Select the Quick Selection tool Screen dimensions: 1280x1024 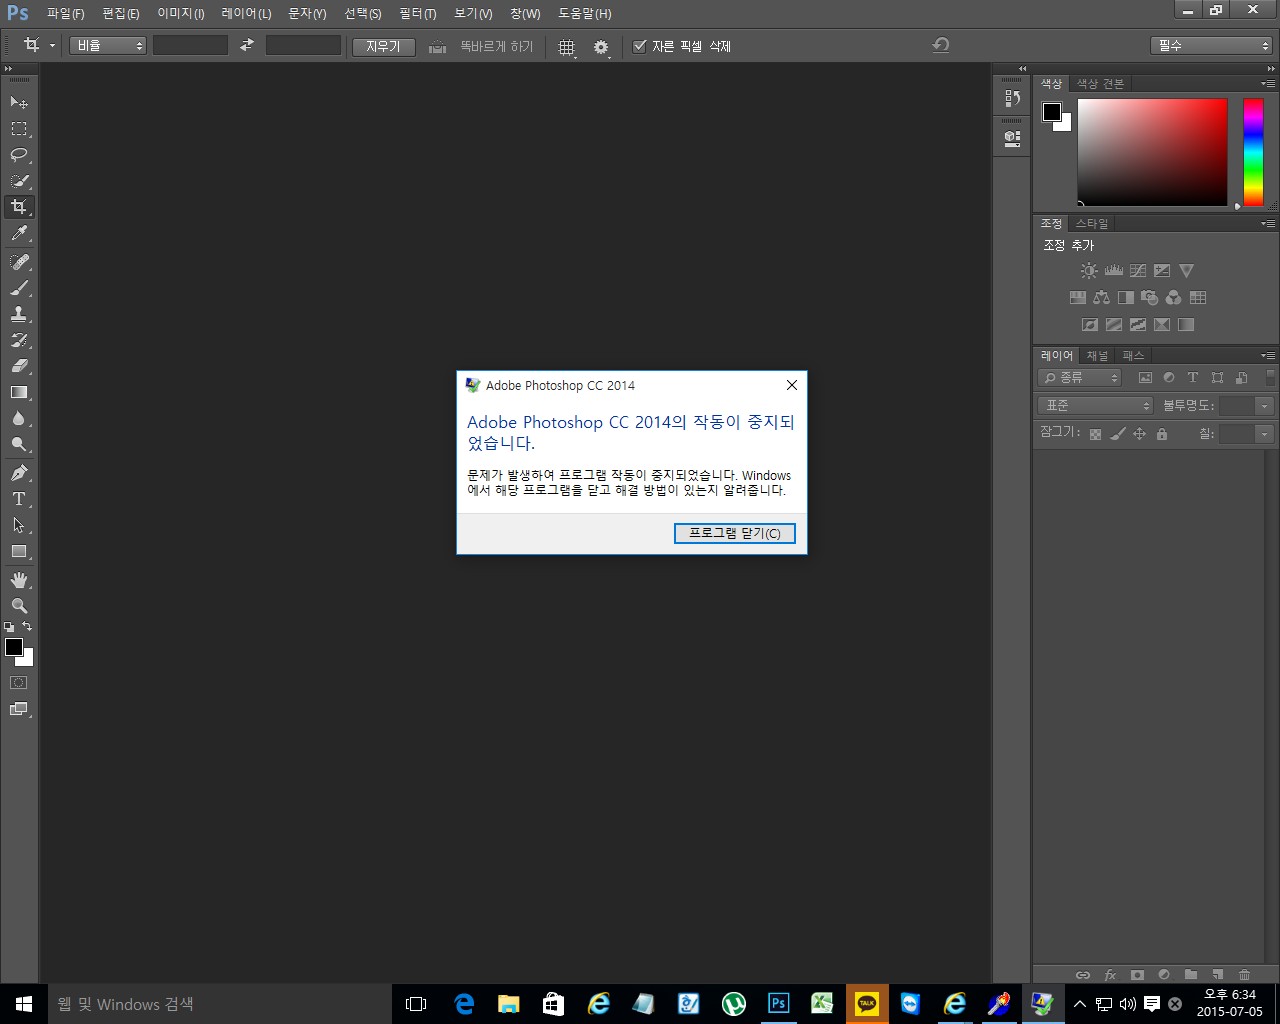[x=19, y=181]
